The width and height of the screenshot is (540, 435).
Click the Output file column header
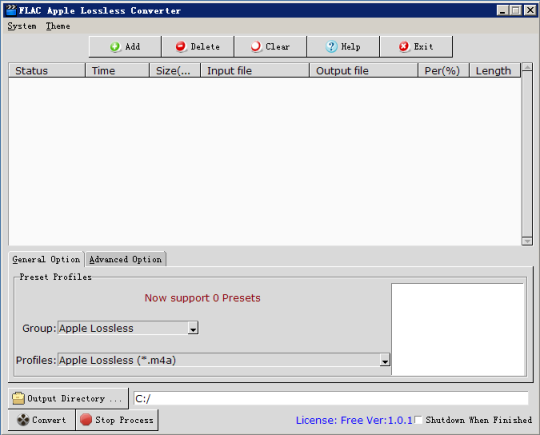364,71
